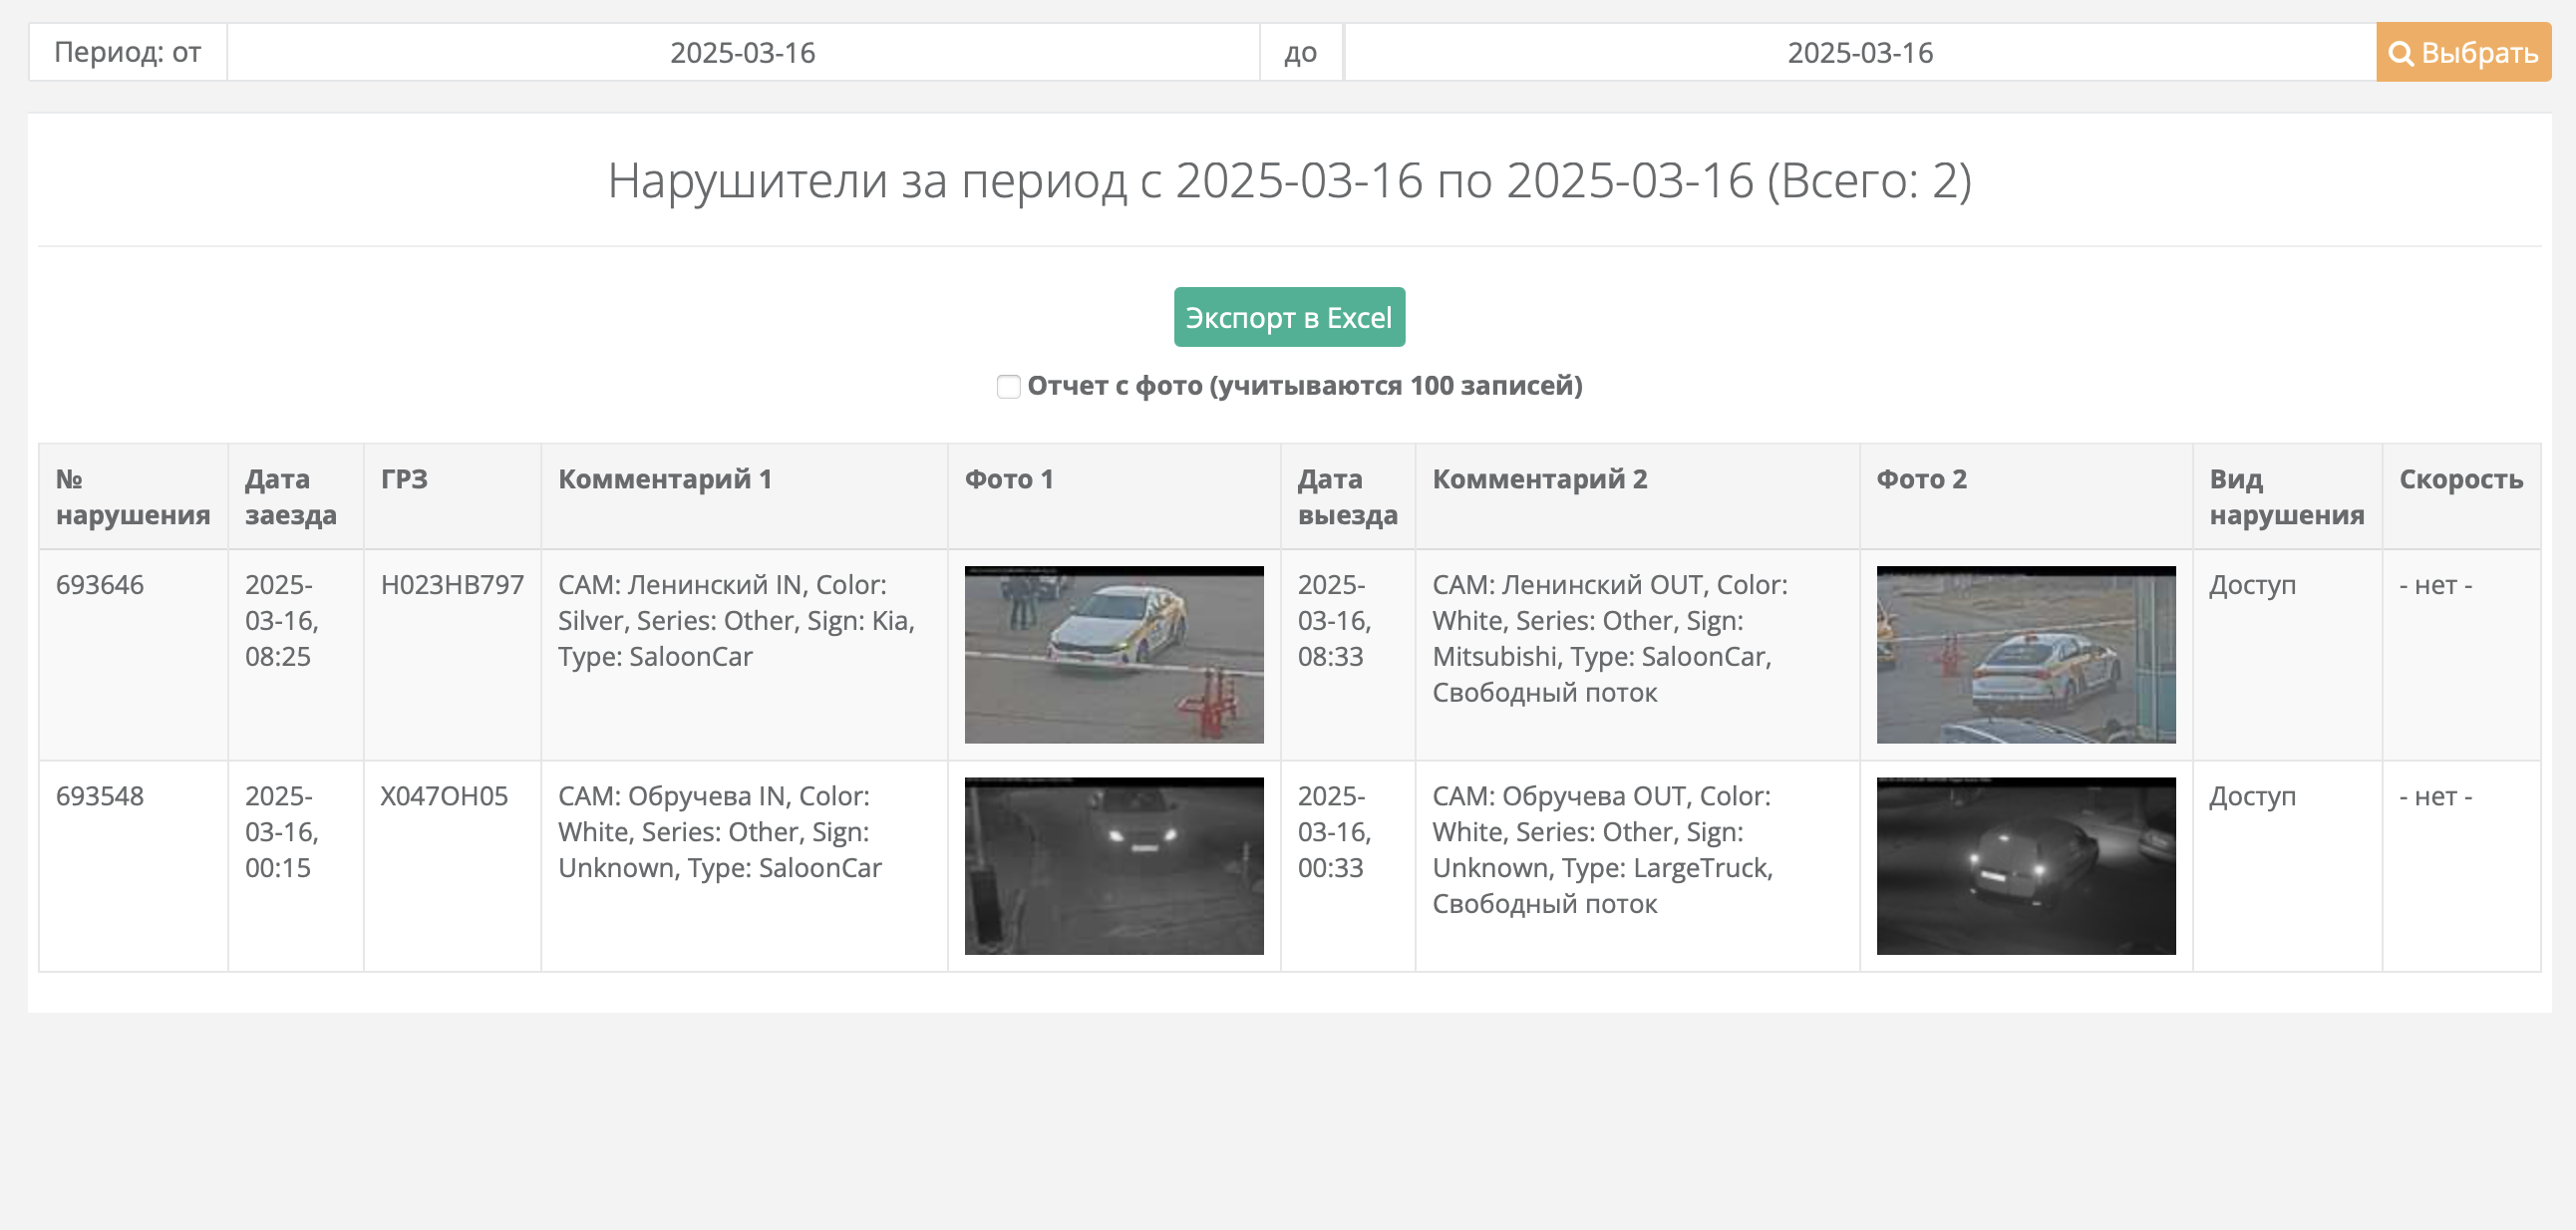Click the Ленинский OUT camera comment
Viewport: 2576px width, 1230px height.
pyautogui.click(x=1610, y=639)
